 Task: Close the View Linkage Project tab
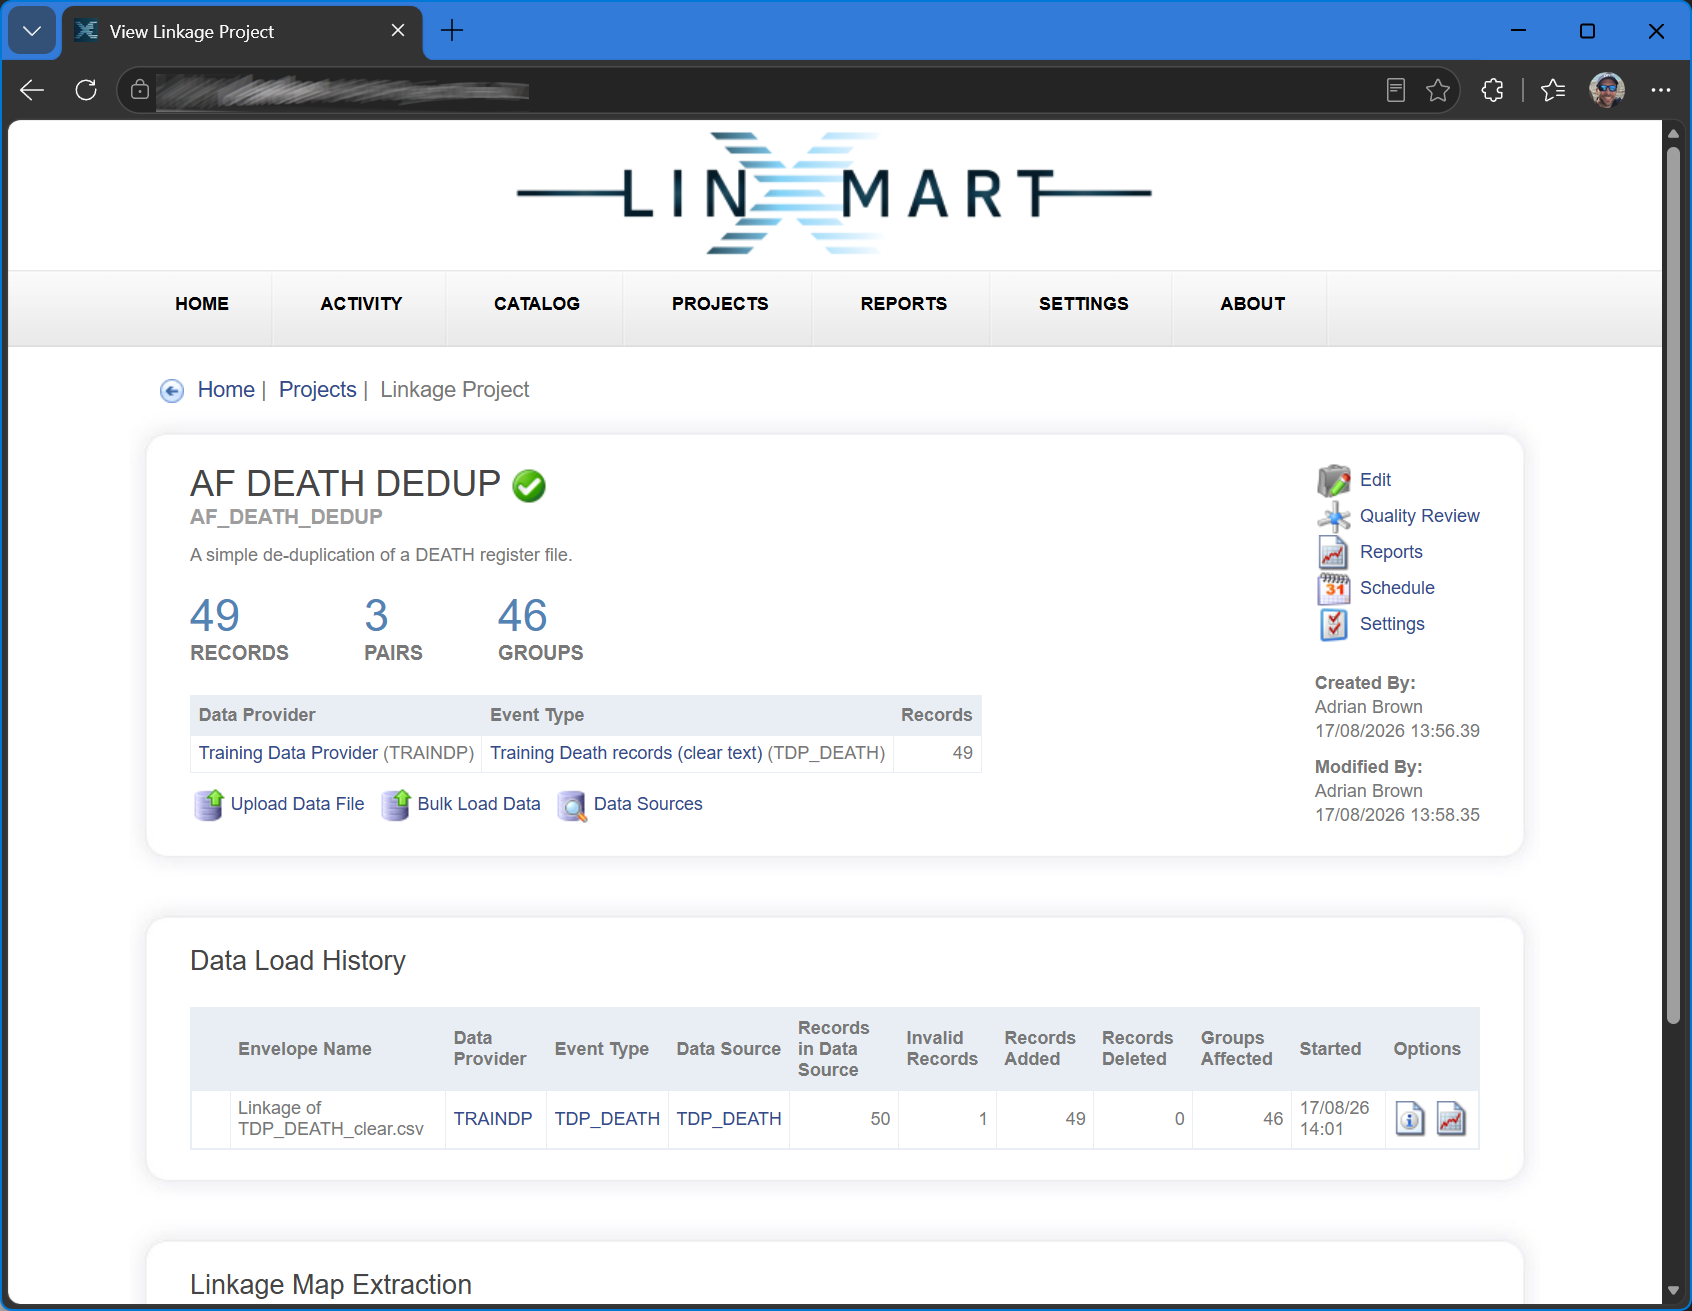[x=398, y=31]
